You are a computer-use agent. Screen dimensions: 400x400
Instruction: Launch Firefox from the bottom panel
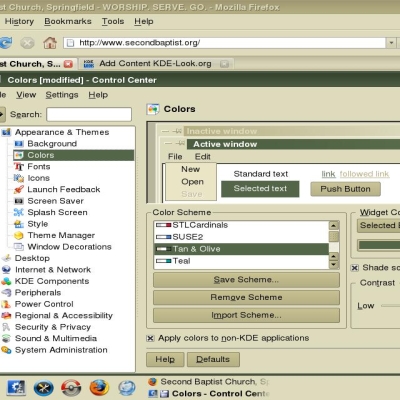pyautogui.click(x=99, y=388)
